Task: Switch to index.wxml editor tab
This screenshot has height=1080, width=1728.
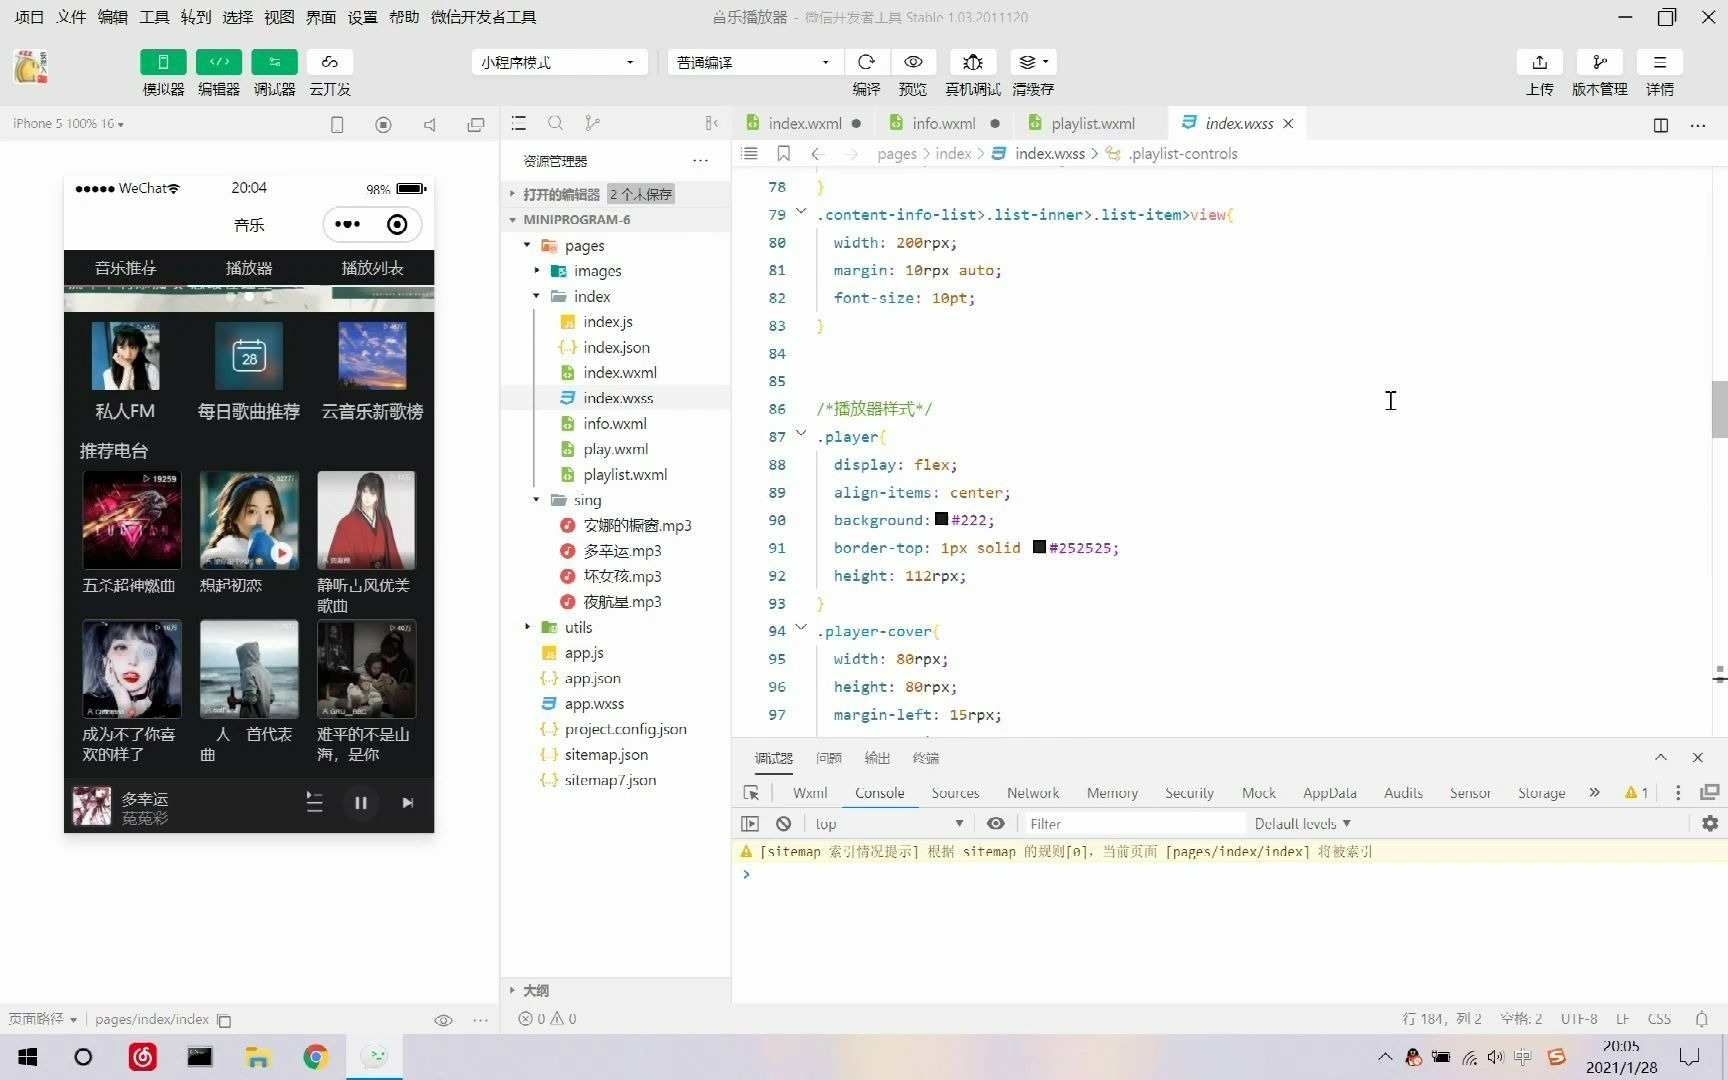Action: pos(804,123)
